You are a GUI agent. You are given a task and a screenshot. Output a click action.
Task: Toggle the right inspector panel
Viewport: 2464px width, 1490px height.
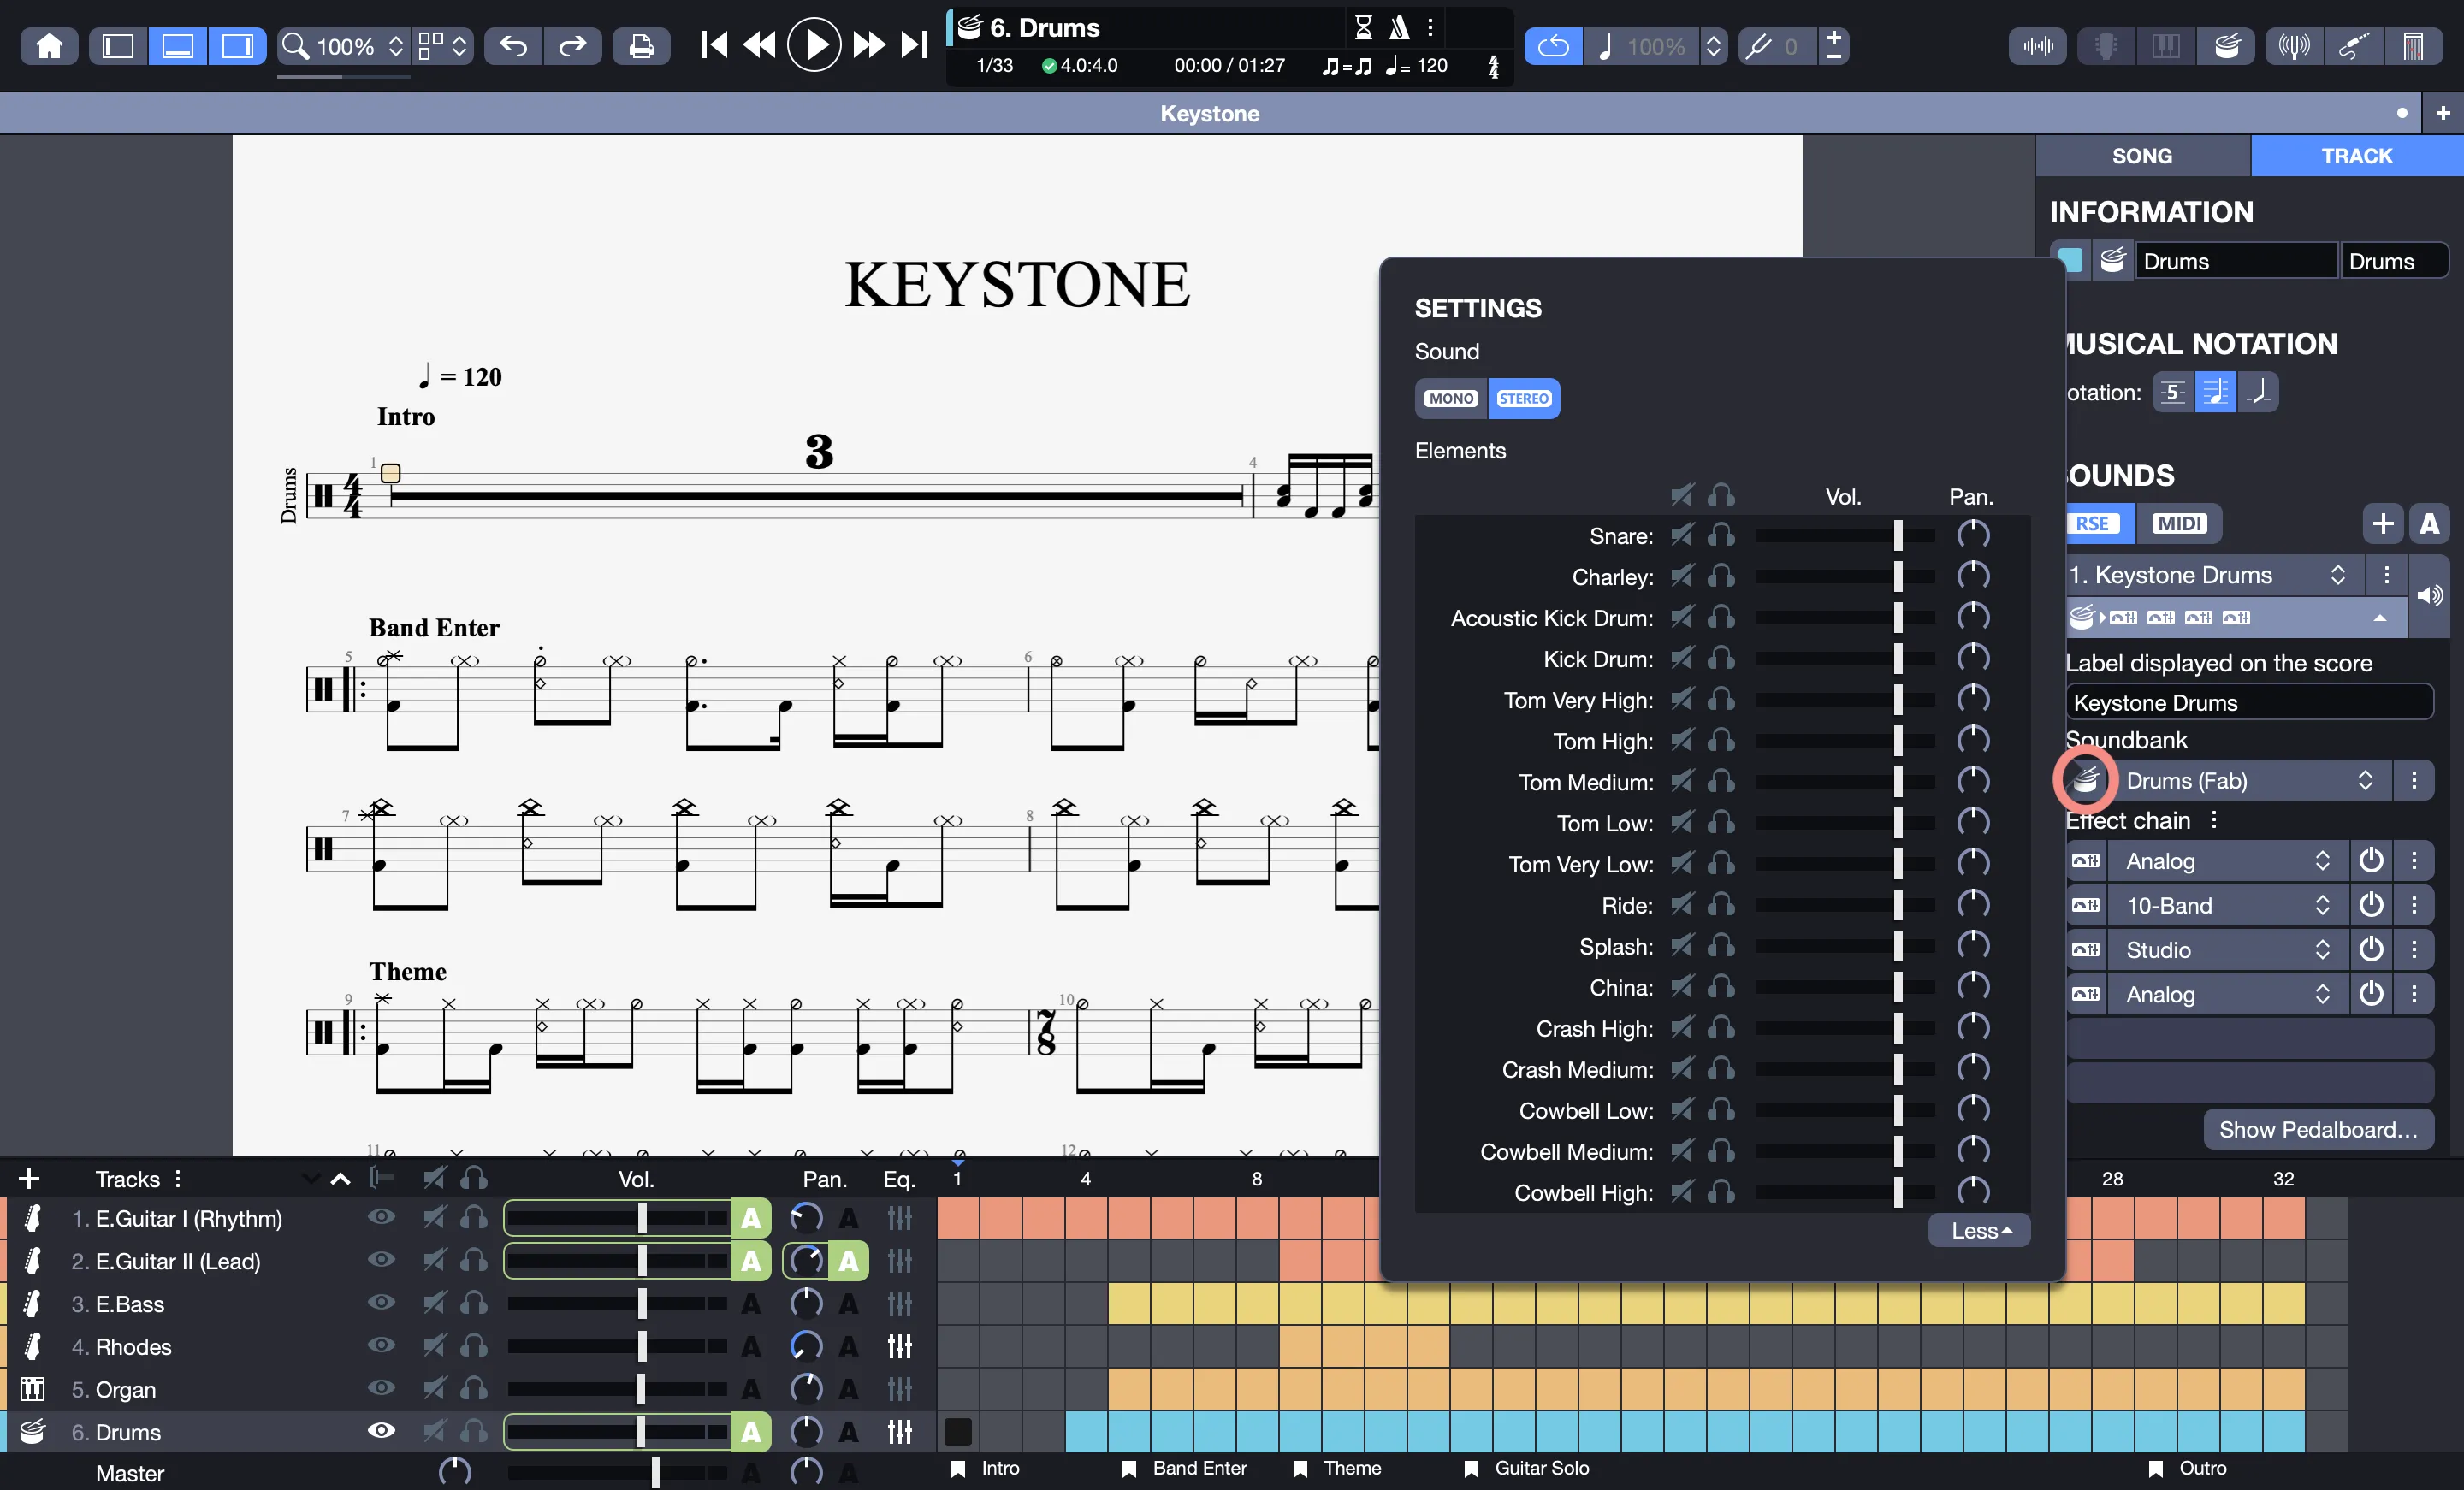click(x=237, y=46)
